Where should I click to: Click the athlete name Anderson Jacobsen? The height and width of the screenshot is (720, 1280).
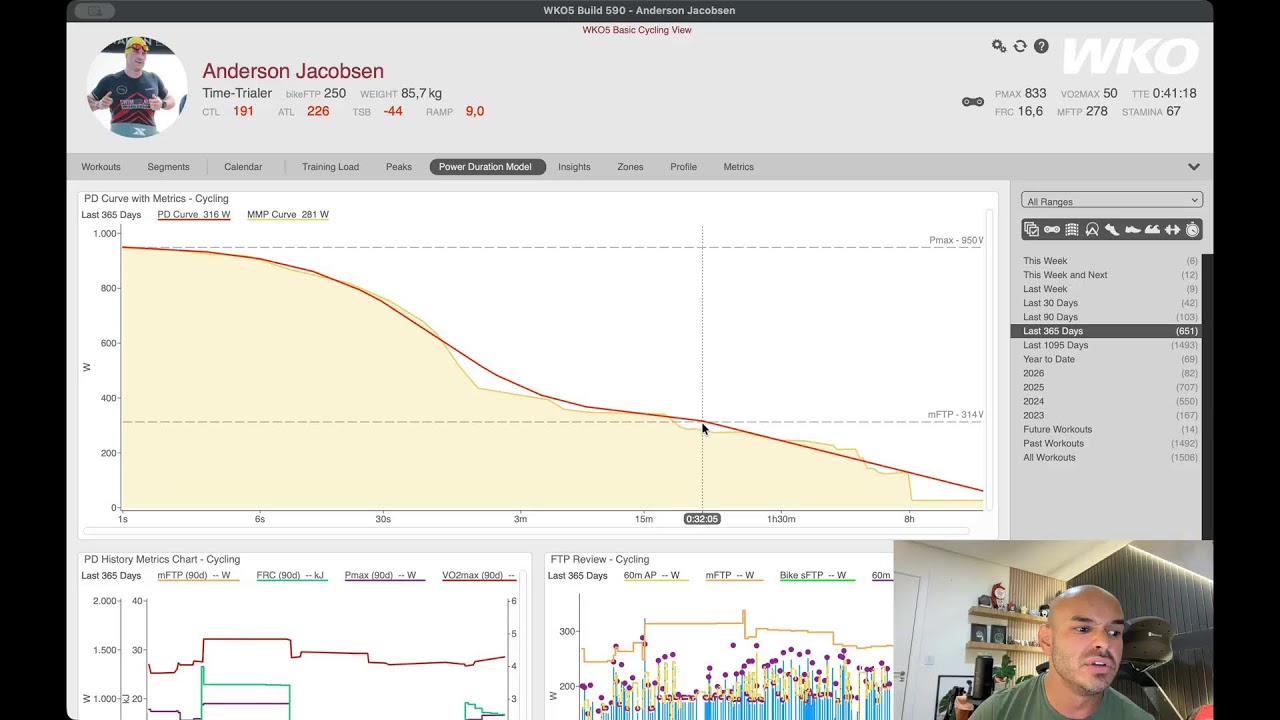[x=293, y=71]
